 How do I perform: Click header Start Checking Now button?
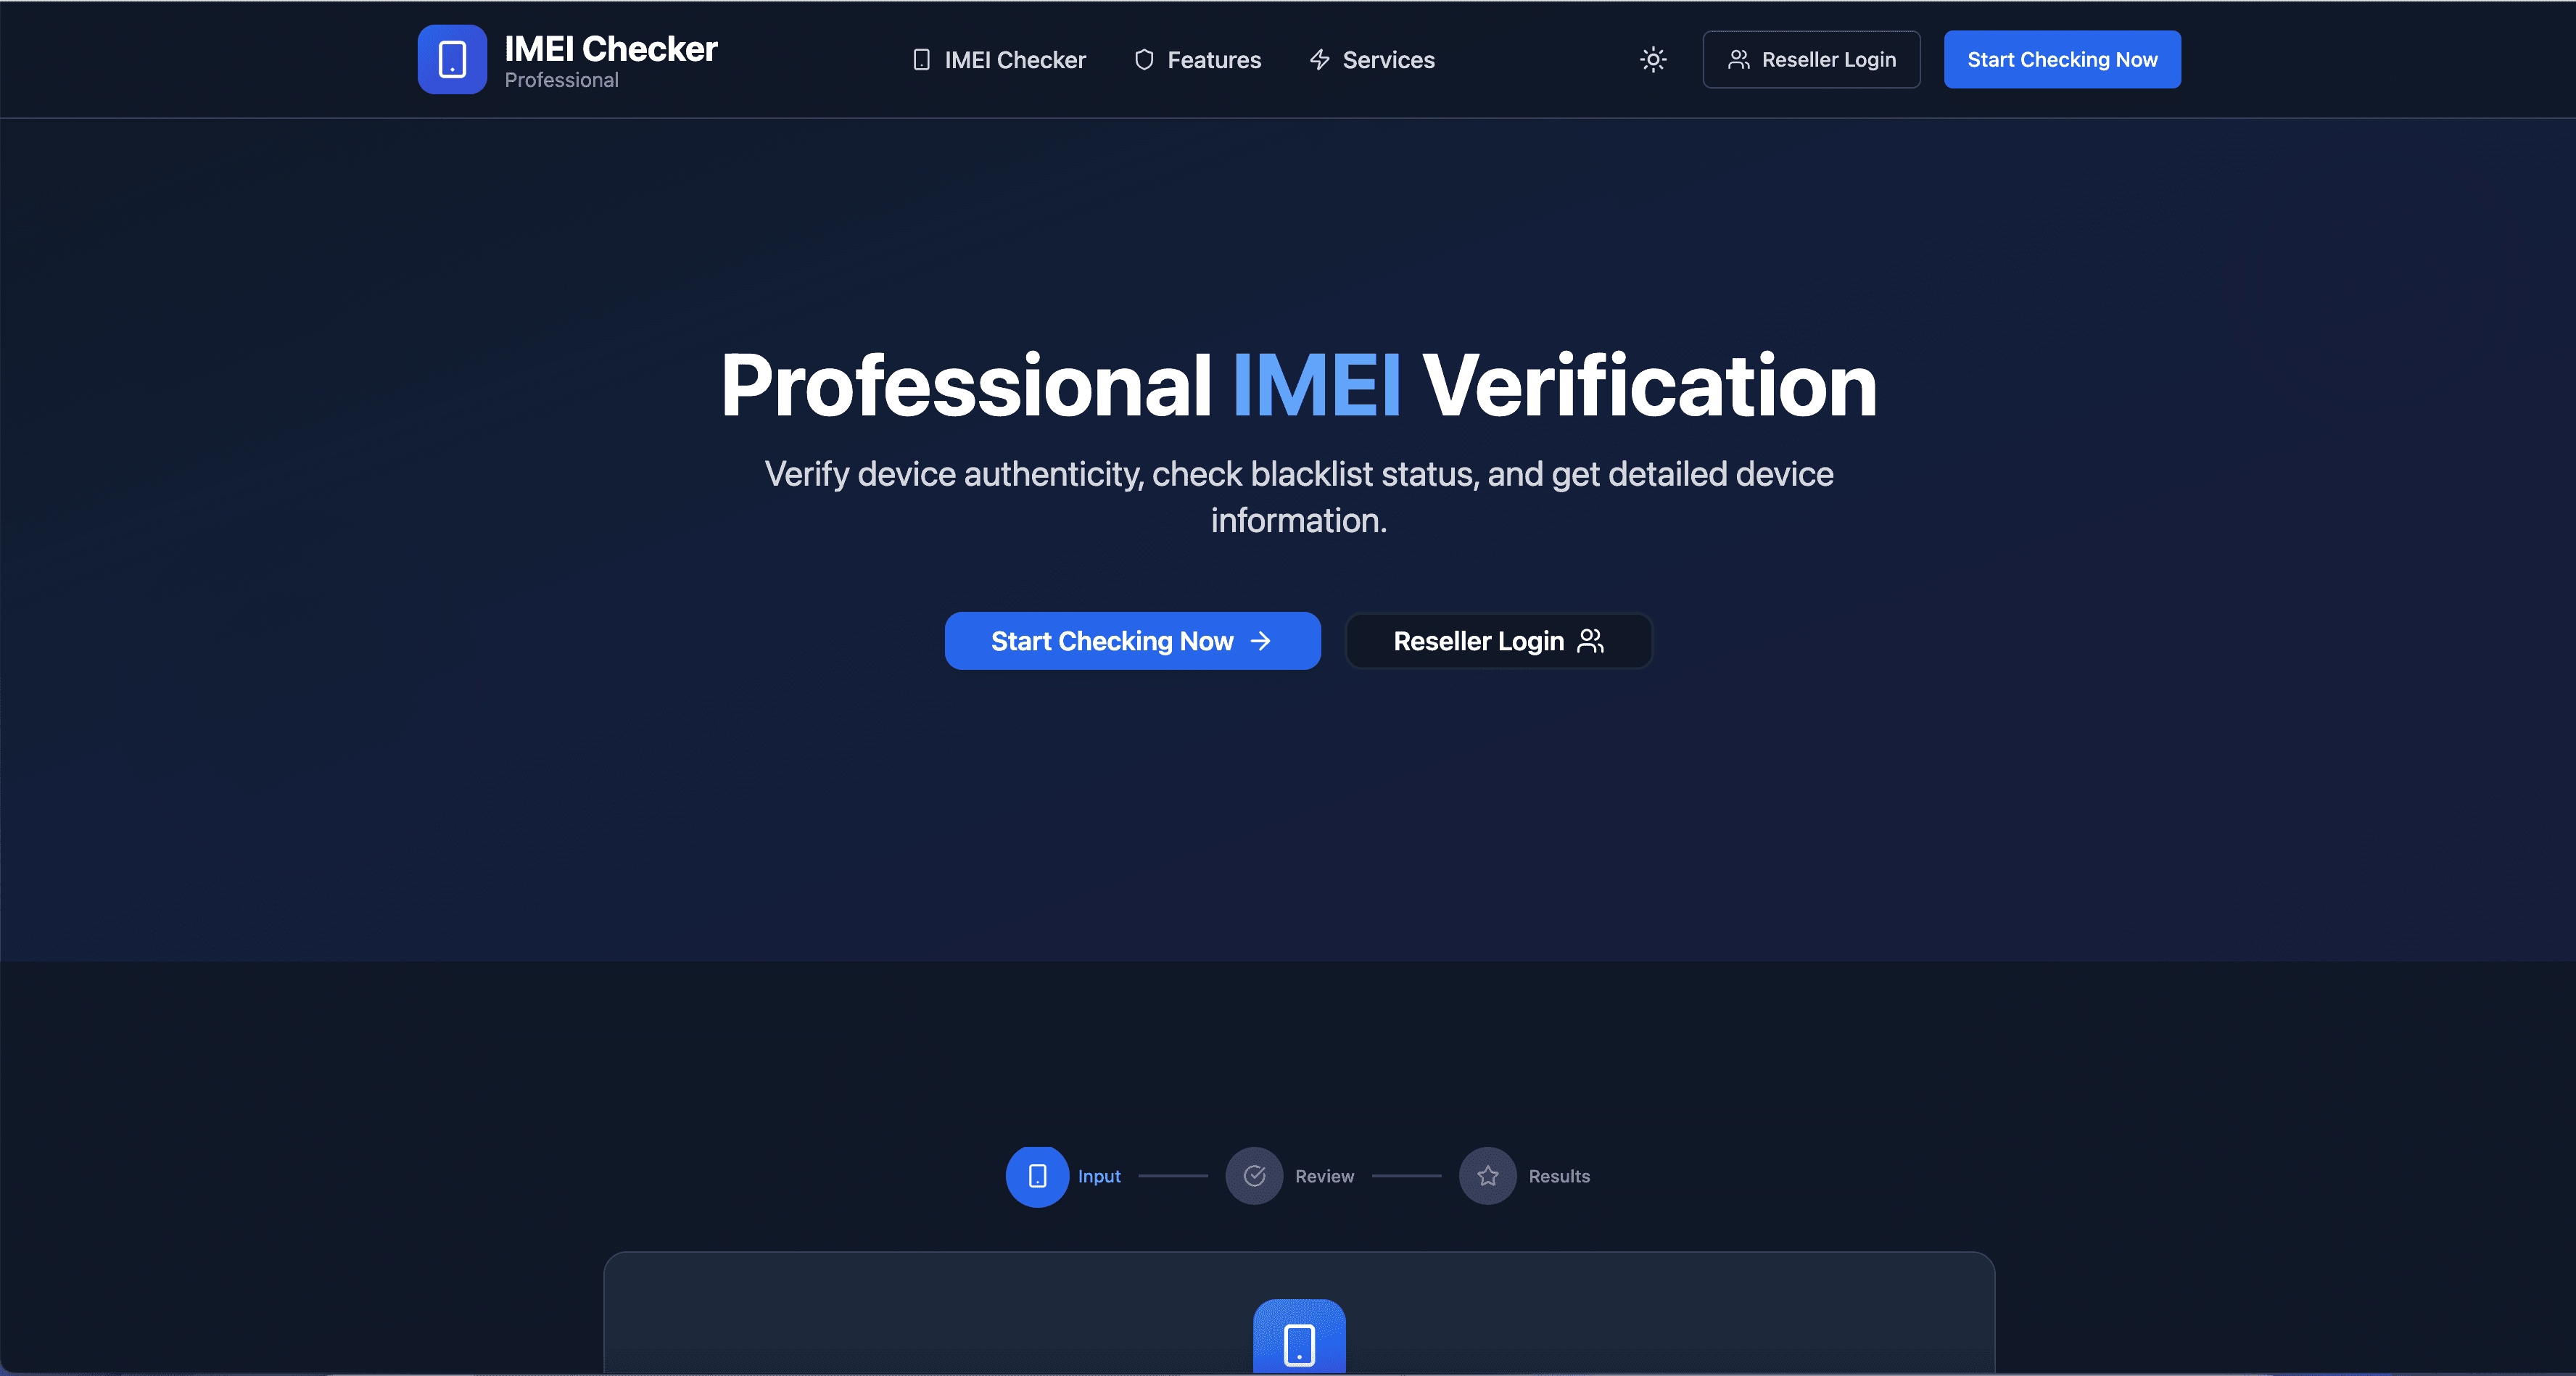coord(2061,59)
